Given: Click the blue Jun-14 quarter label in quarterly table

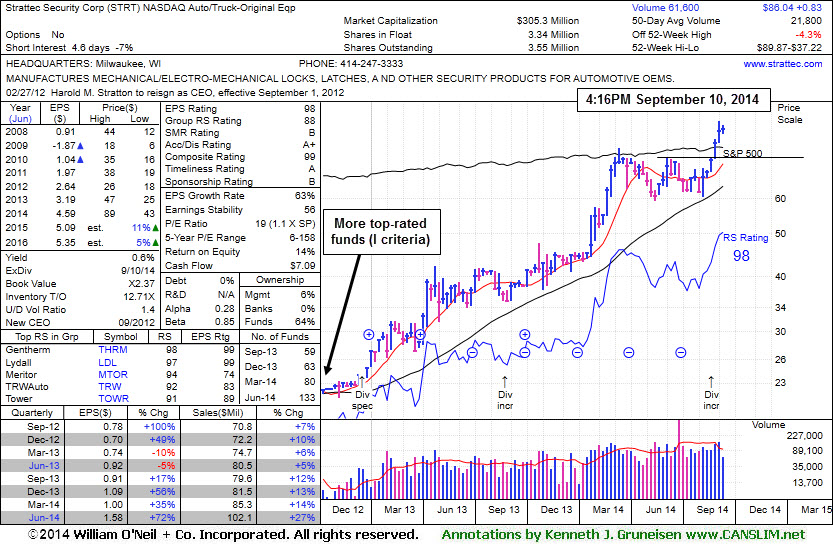Looking at the screenshot, I should pyautogui.click(x=44, y=518).
